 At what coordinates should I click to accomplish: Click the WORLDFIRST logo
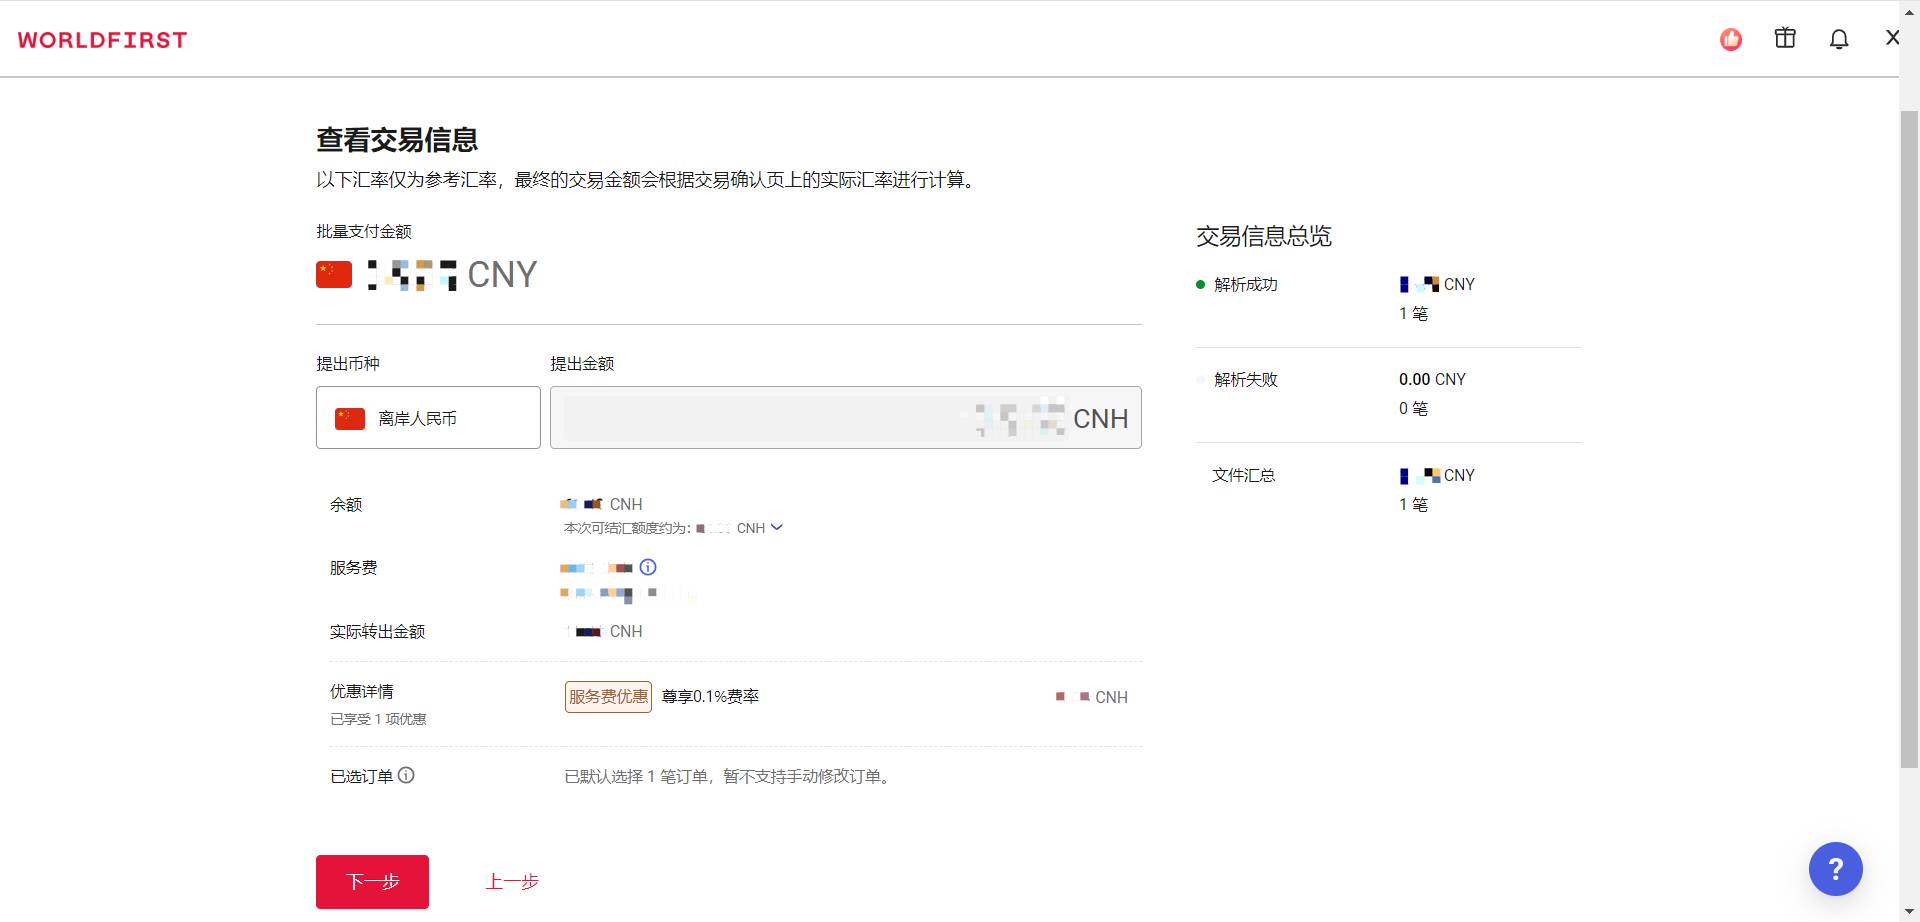(101, 40)
